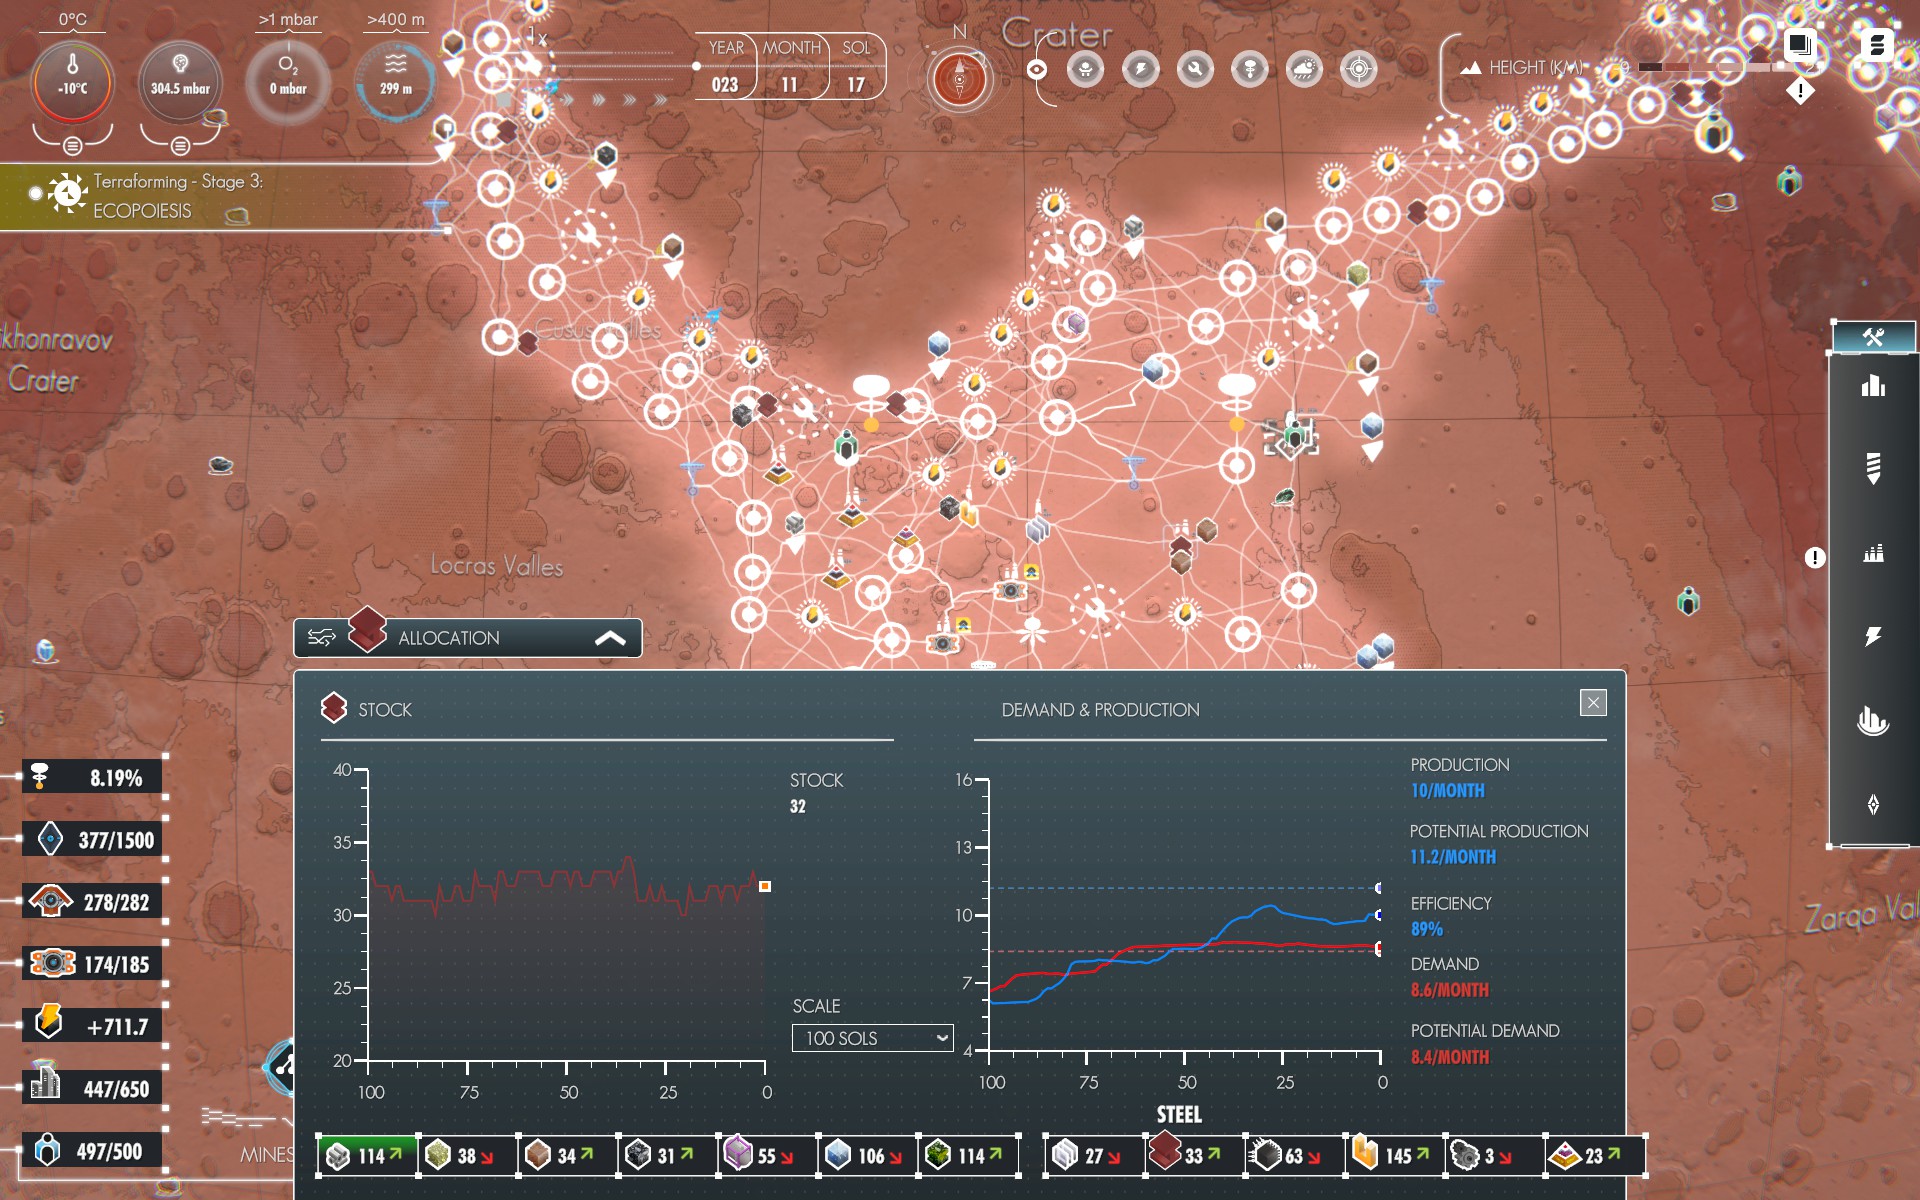The width and height of the screenshot is (1920, 1200).
Task: Toggle the Terraforming Stage 3 objective marker
Action: pos(37,193)
